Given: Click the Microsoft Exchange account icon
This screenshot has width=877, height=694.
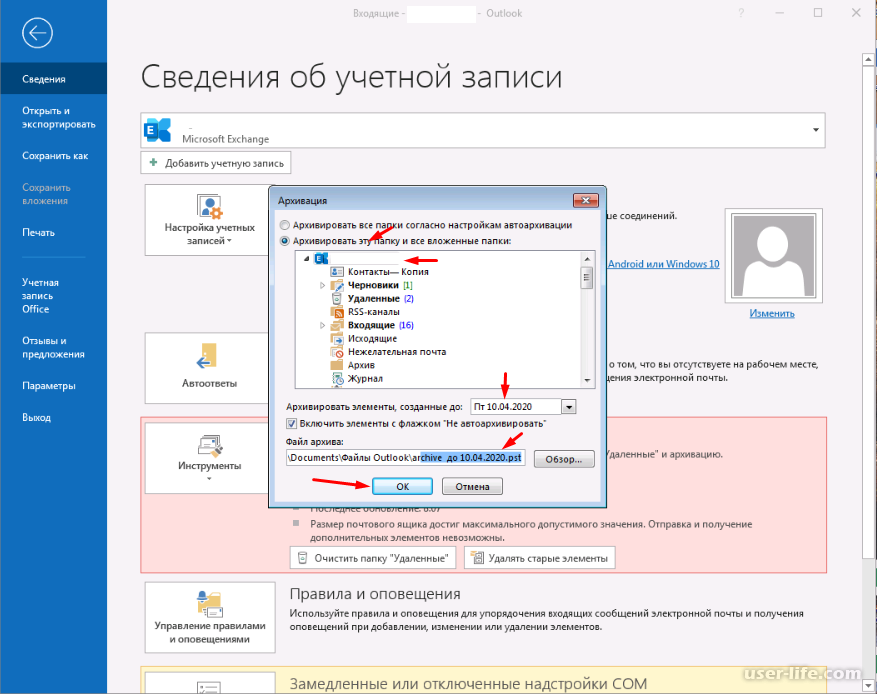Looking at the screenshot, I should (158, 130).
